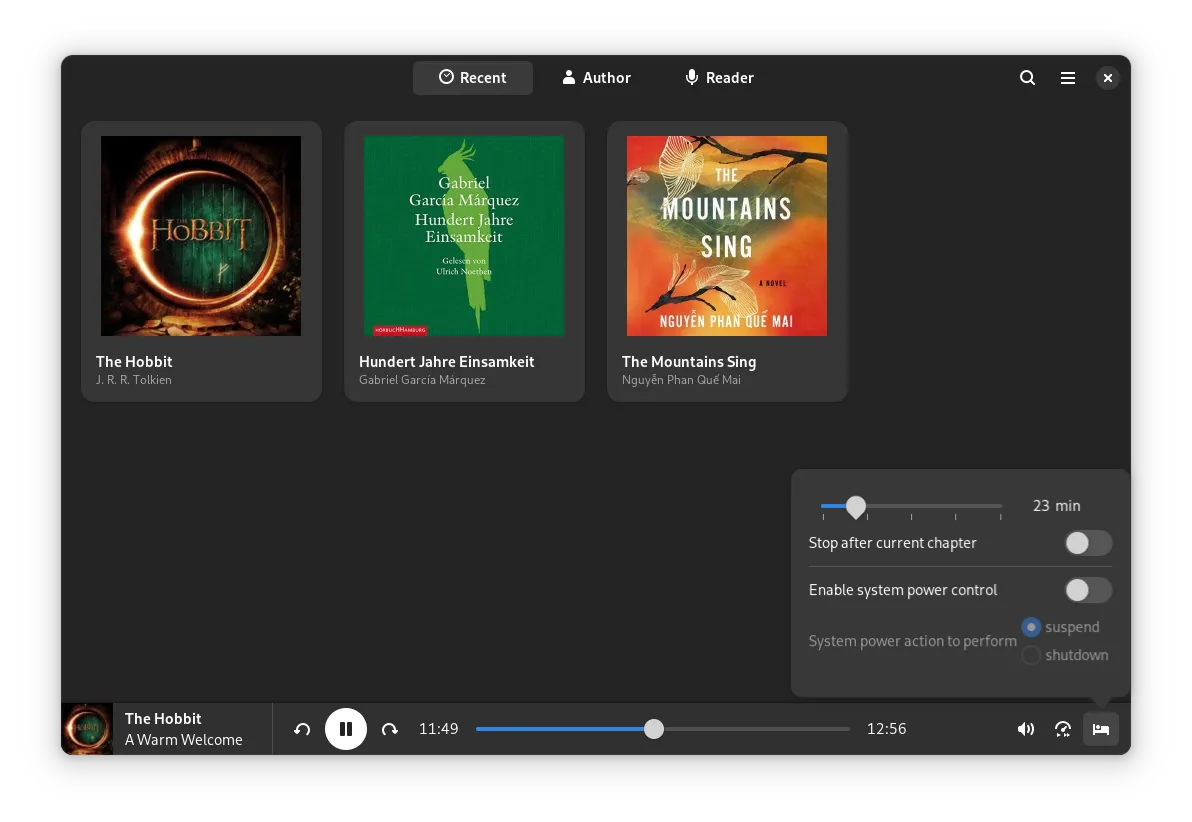Select the Recent tab
1192x822 pixels.
(x=473, y=78)
